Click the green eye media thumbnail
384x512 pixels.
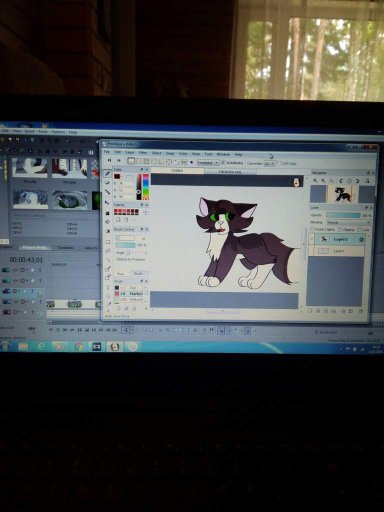click(70, 200)
